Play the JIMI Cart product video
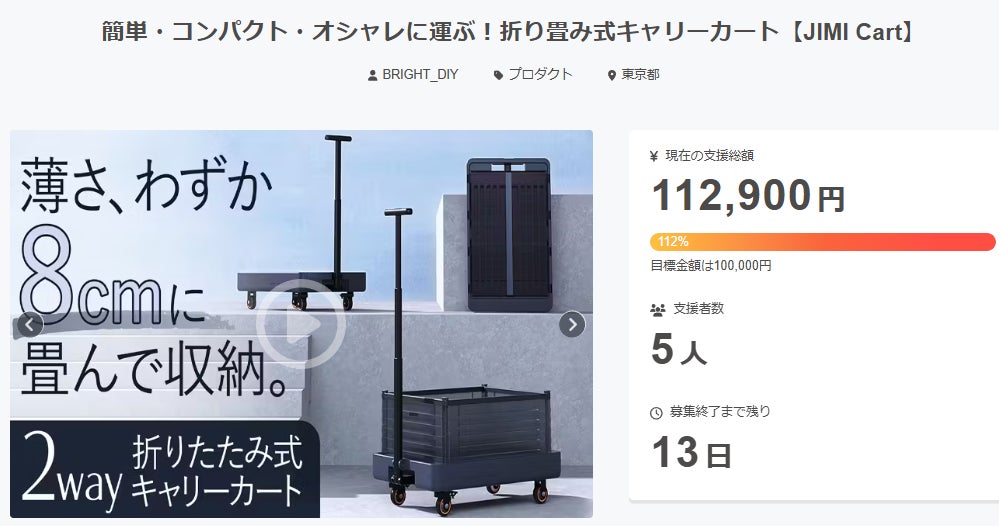The height and width of the screenshot is (526, 999). point(301,324)
